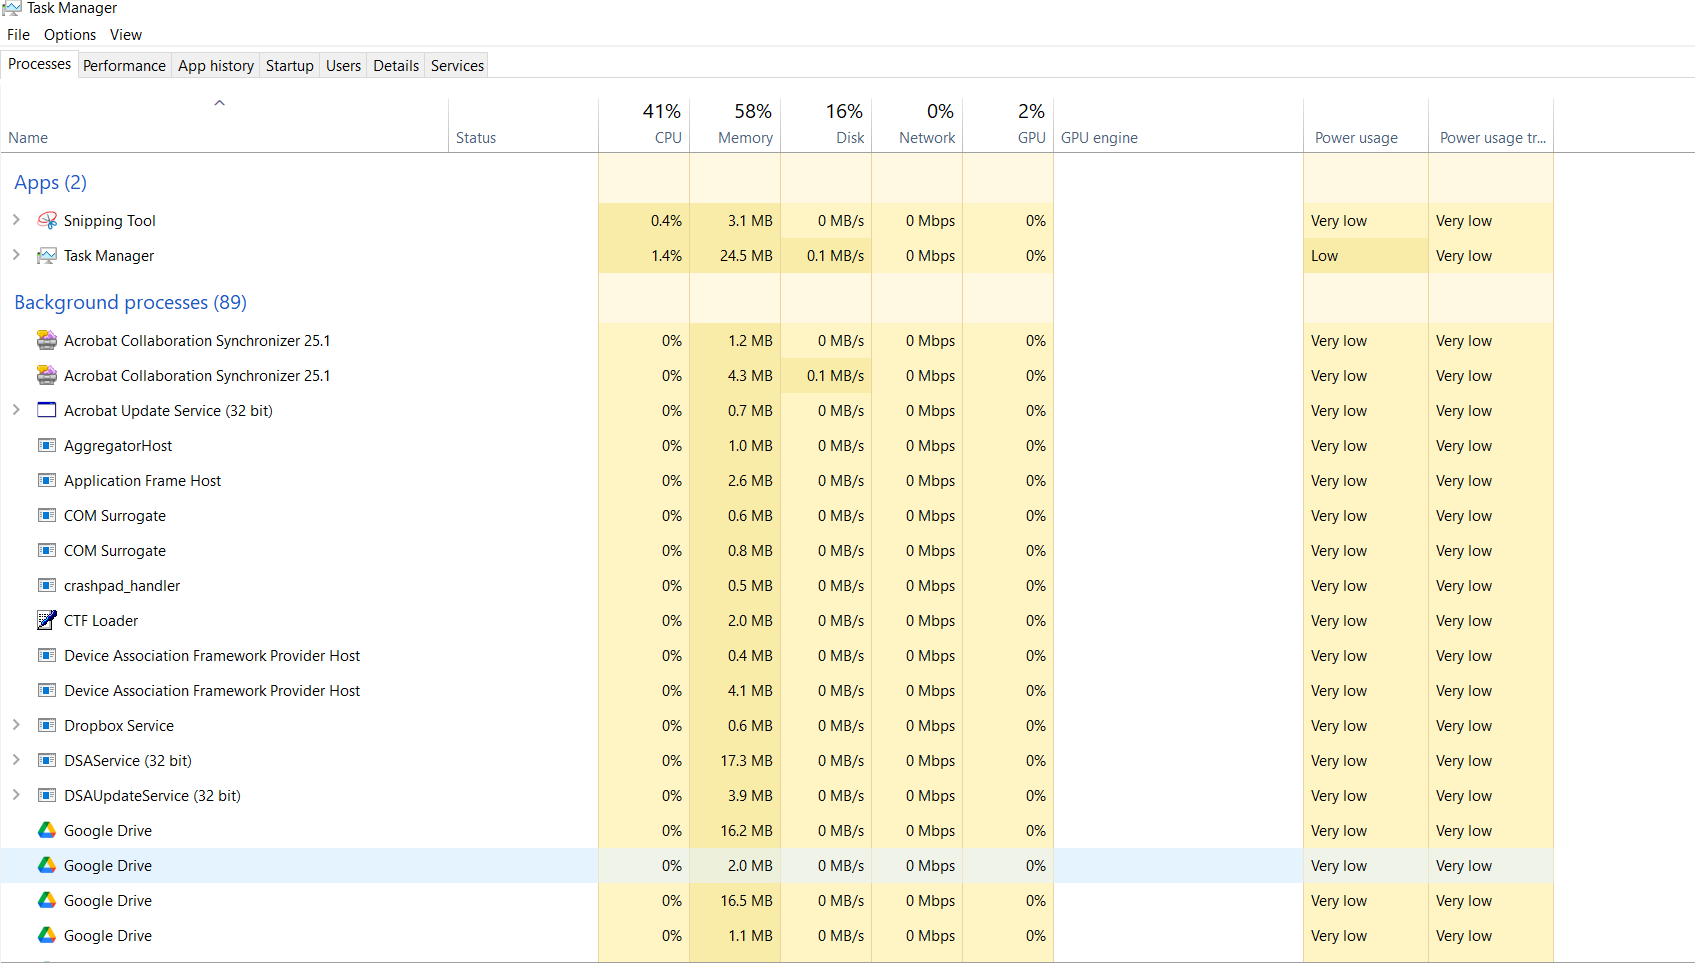Switch to the App history tab
This screenshot has width=1695, height=973.
[x=216, y=66]
